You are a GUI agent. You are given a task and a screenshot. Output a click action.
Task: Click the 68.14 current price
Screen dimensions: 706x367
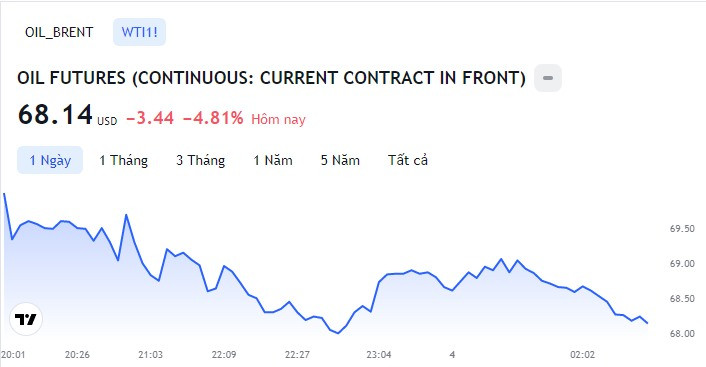coord(55,114)
